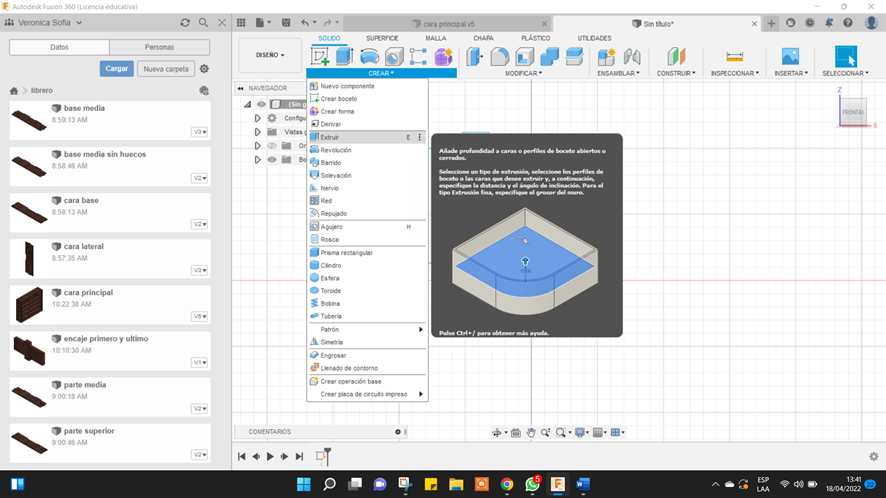886x498 pixels.
Task: Expand the MODIFICAR dropdown menu
Action: (x=523, y=73)
